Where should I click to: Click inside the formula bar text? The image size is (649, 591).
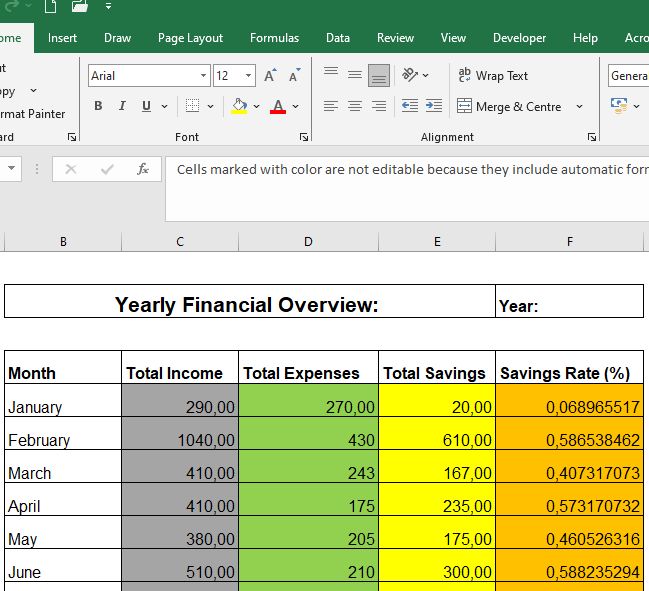tap(407, 189)
